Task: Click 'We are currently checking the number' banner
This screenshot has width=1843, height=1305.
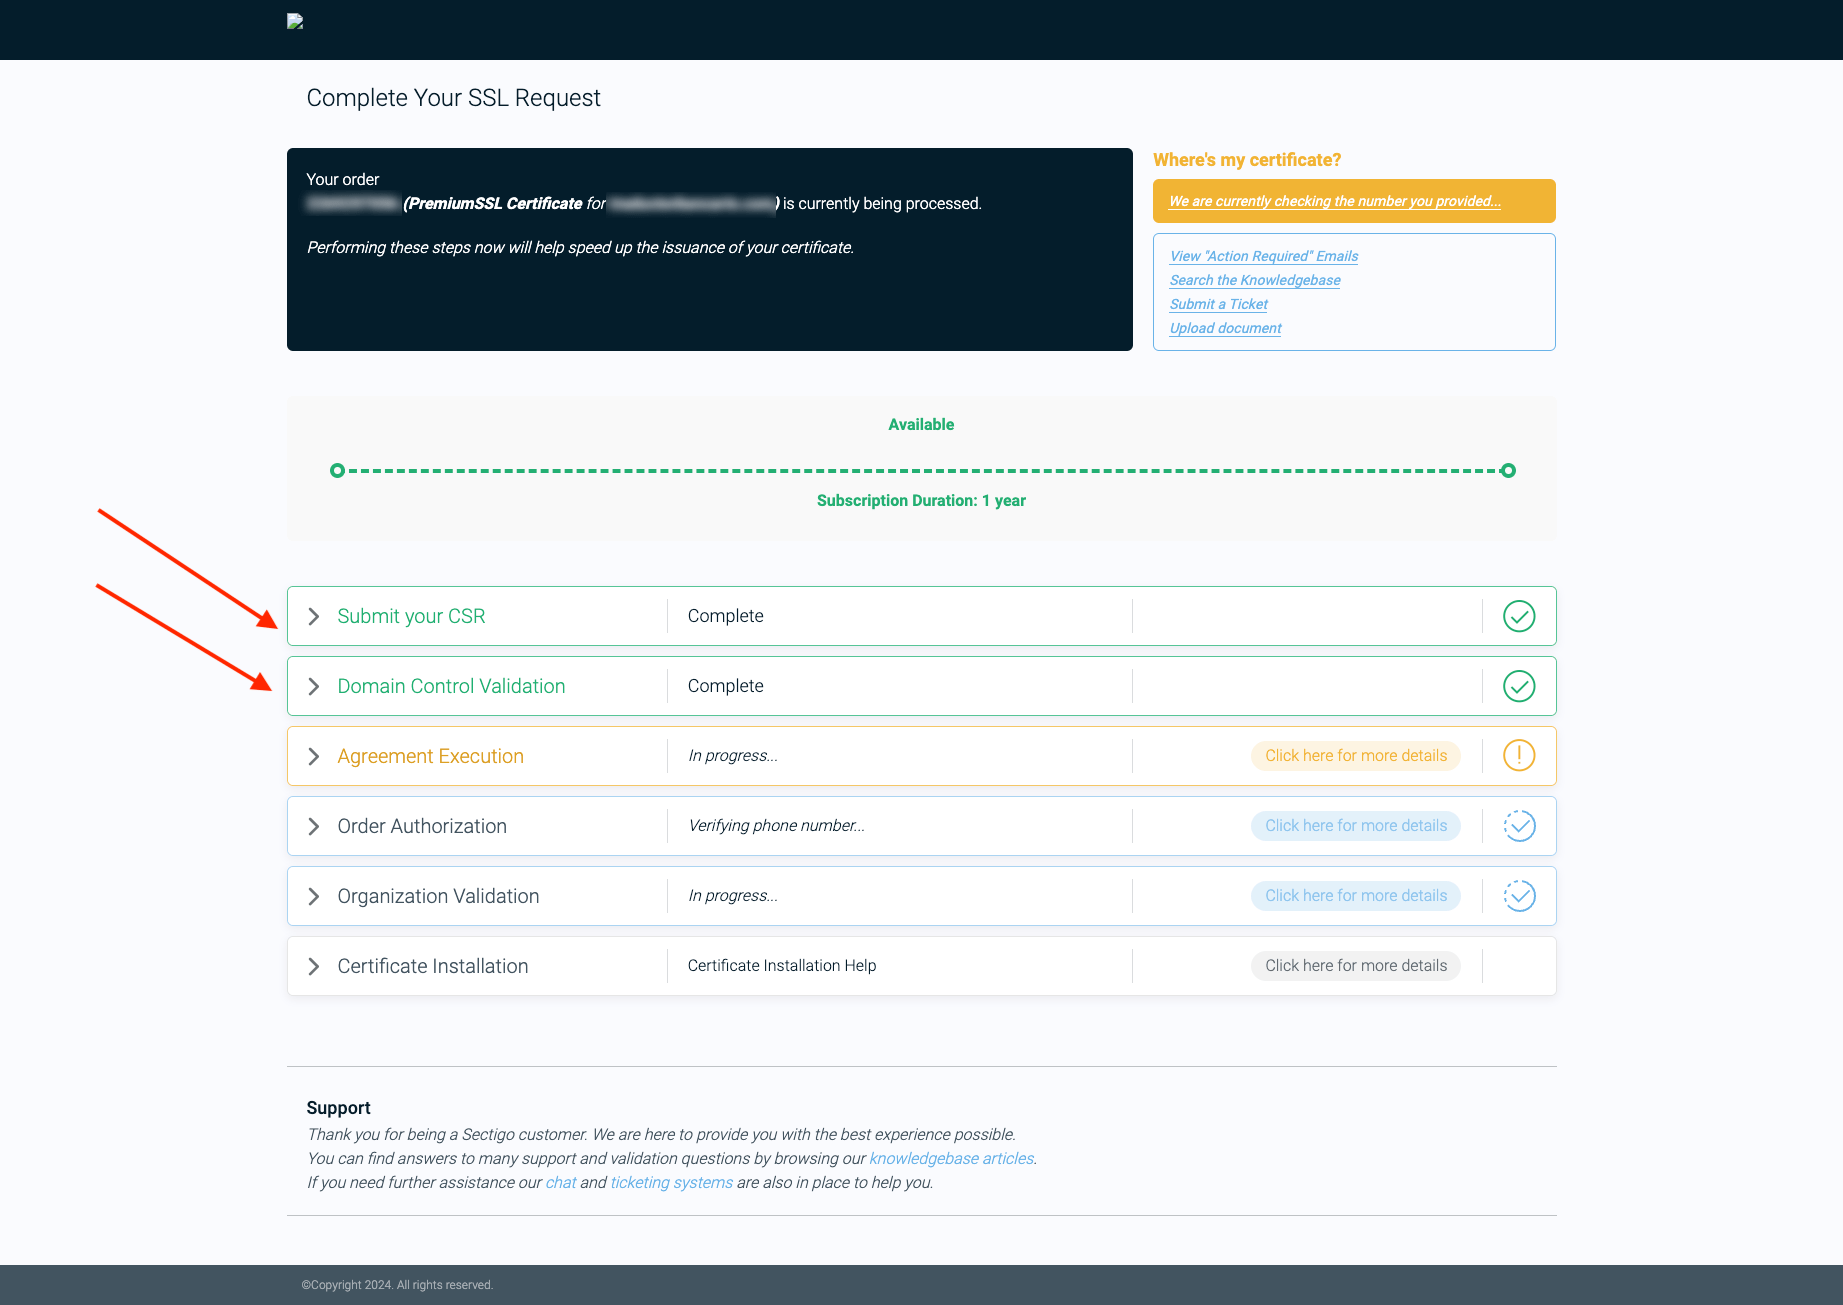Action: (x=1354, y=201)
